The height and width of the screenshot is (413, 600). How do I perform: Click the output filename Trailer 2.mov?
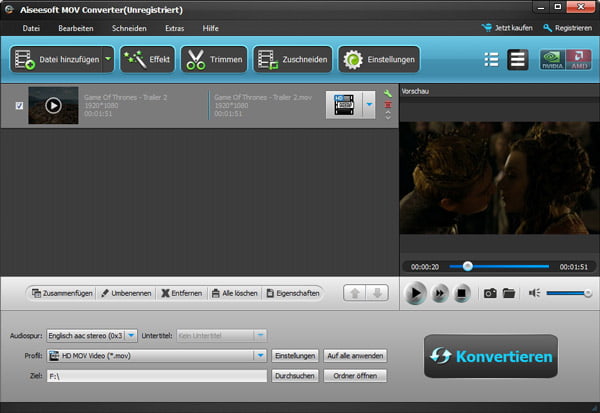(263, 97)
